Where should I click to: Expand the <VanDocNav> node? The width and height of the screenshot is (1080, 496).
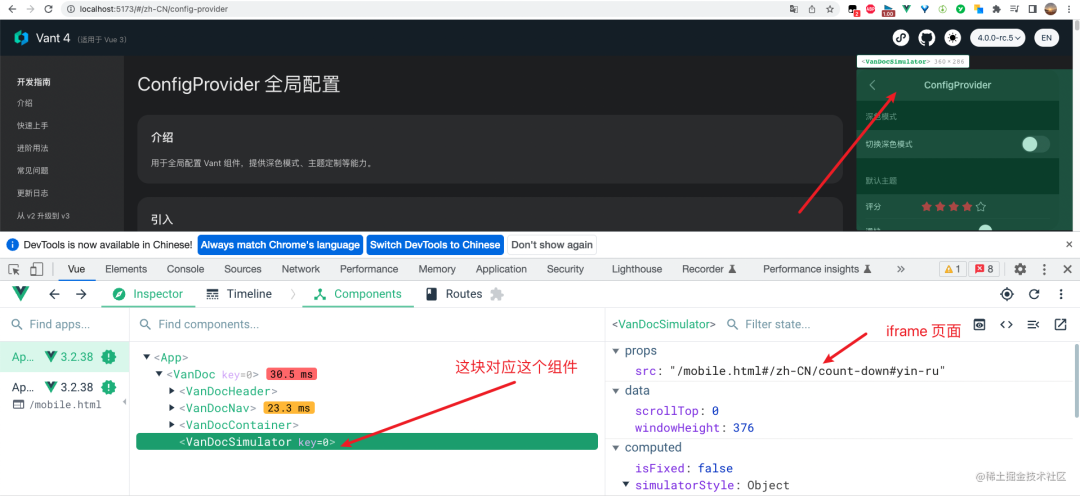[x=172, y=408]
